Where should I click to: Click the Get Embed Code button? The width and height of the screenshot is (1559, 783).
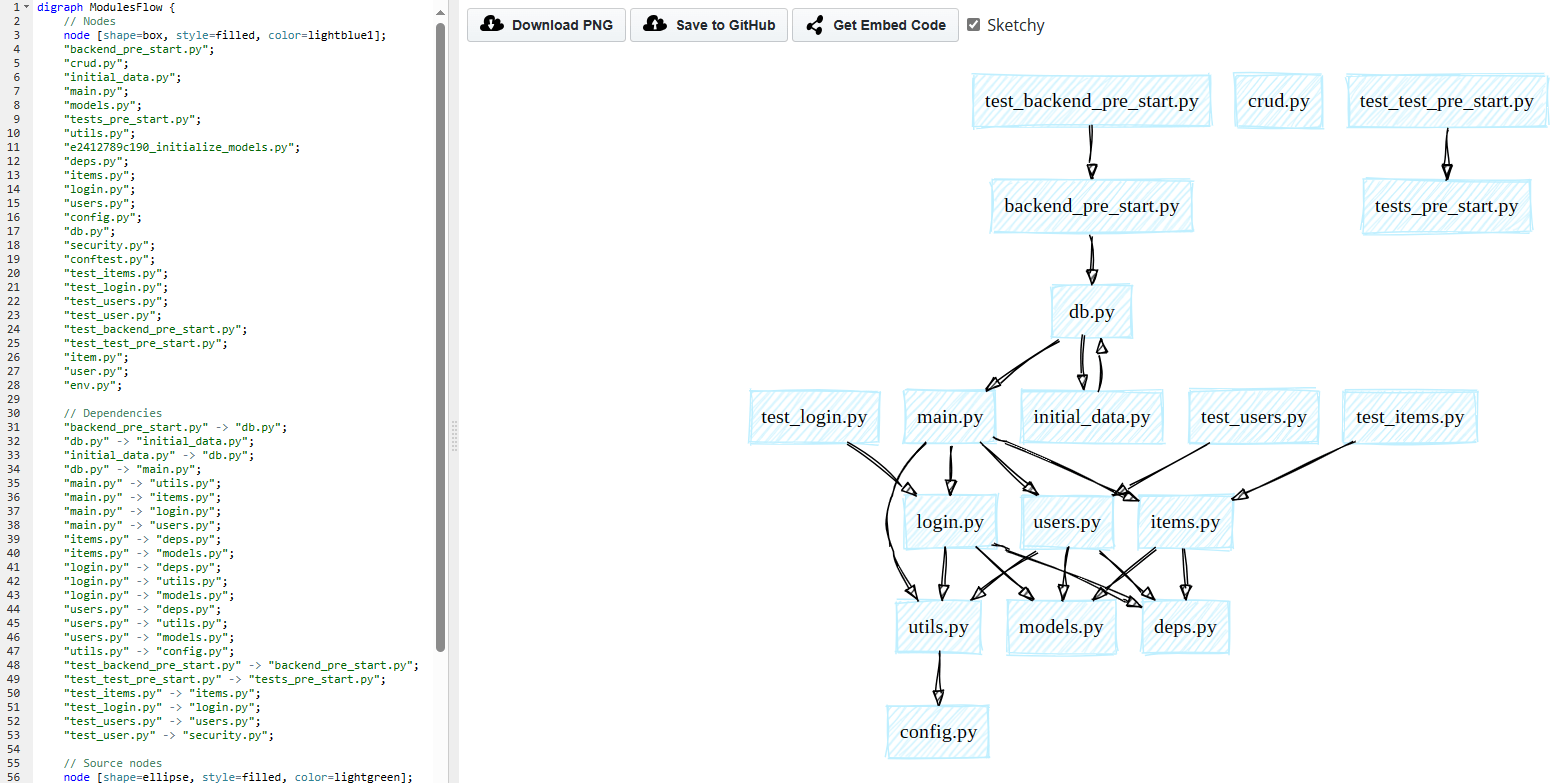875,24
